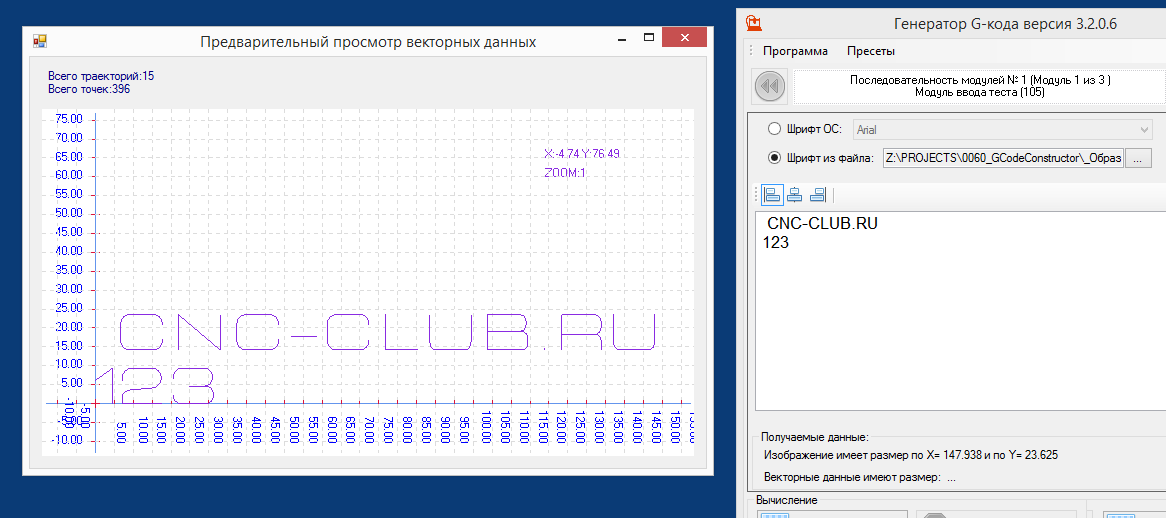Screen dimensions: 1166x518
Task: Click the preview window title text
Action: tap(368, 42)
